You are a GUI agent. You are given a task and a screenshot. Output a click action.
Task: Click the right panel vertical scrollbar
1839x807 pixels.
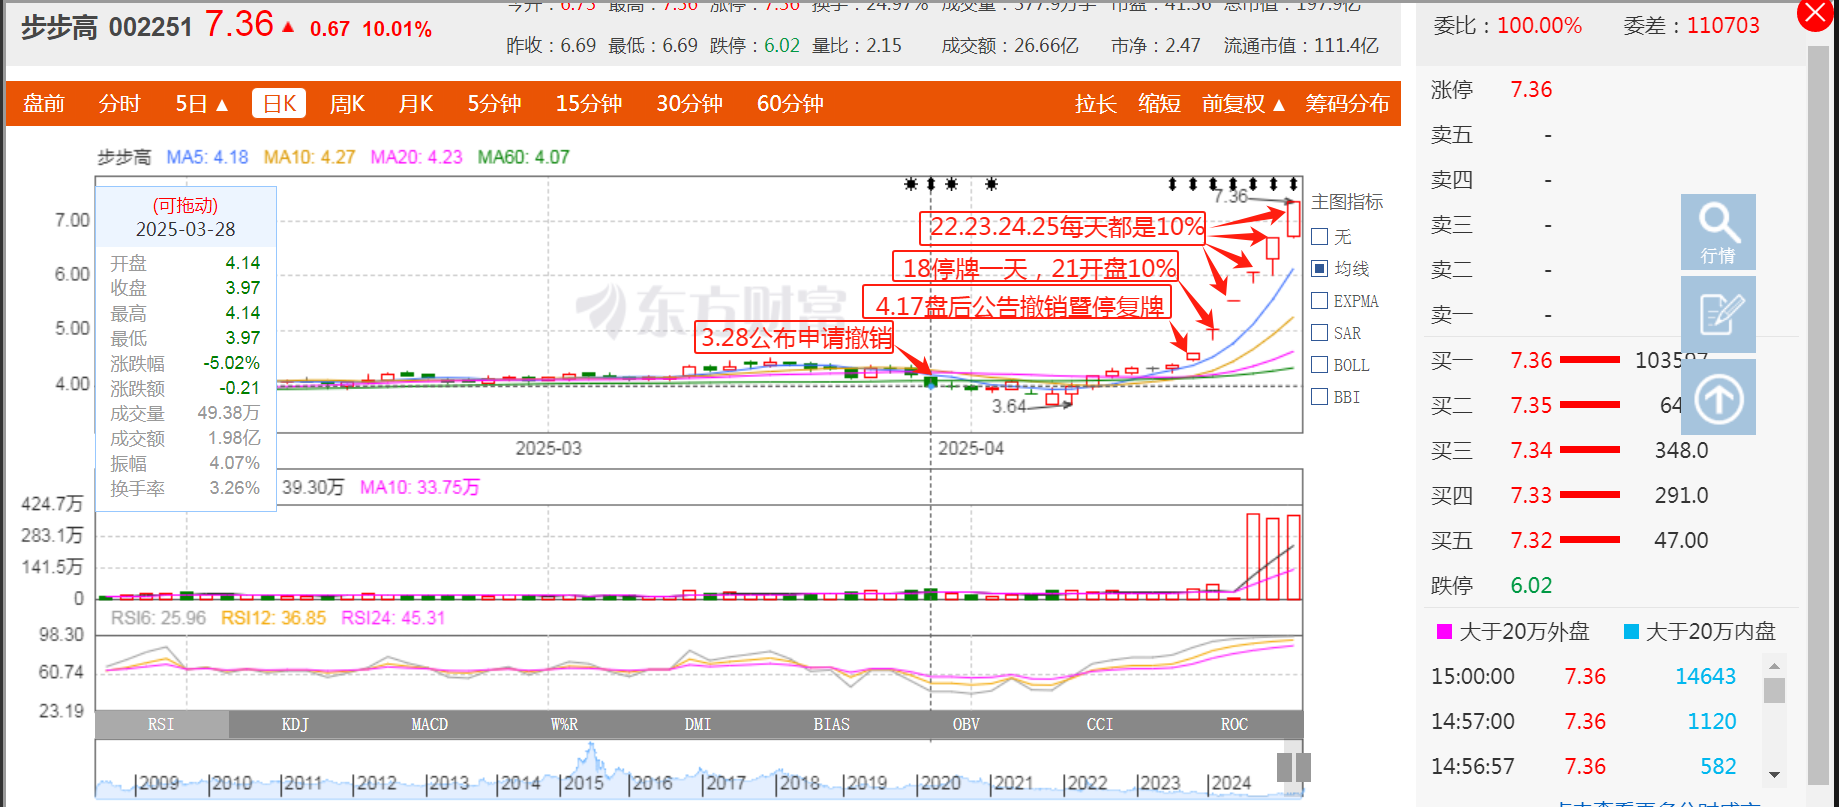click(x=1819, y=415)
